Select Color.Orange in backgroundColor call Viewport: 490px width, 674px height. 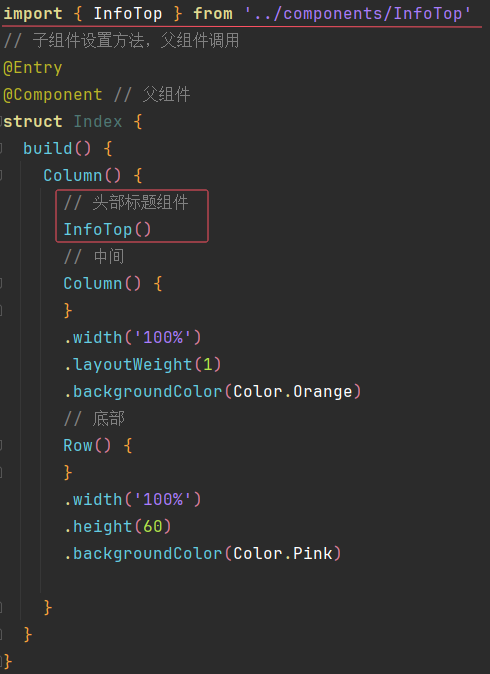pyautogui.click(x=293, y=392)
